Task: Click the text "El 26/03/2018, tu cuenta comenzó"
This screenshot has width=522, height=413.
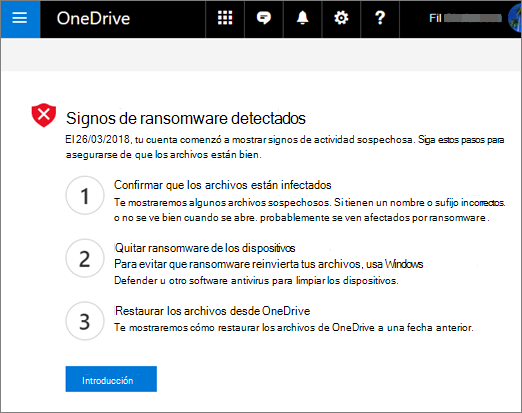Action: pos(143,140)
